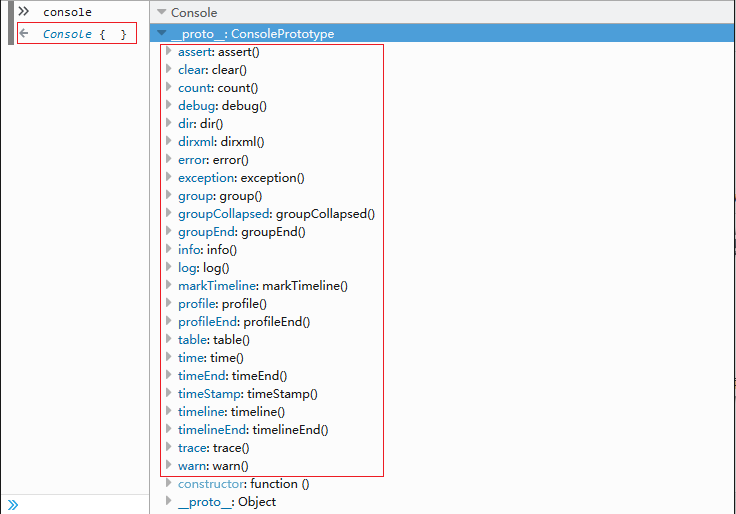The image size is (736, 514).
Task: Focus the command prompt at panel bottom
Action: pos(75,505)
